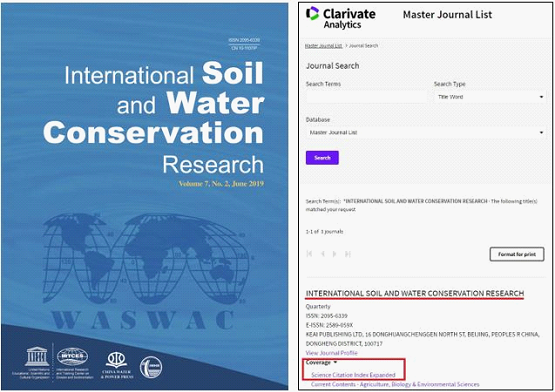Click the Clarivate Analytics logo icon

click(x=313, y=13)
